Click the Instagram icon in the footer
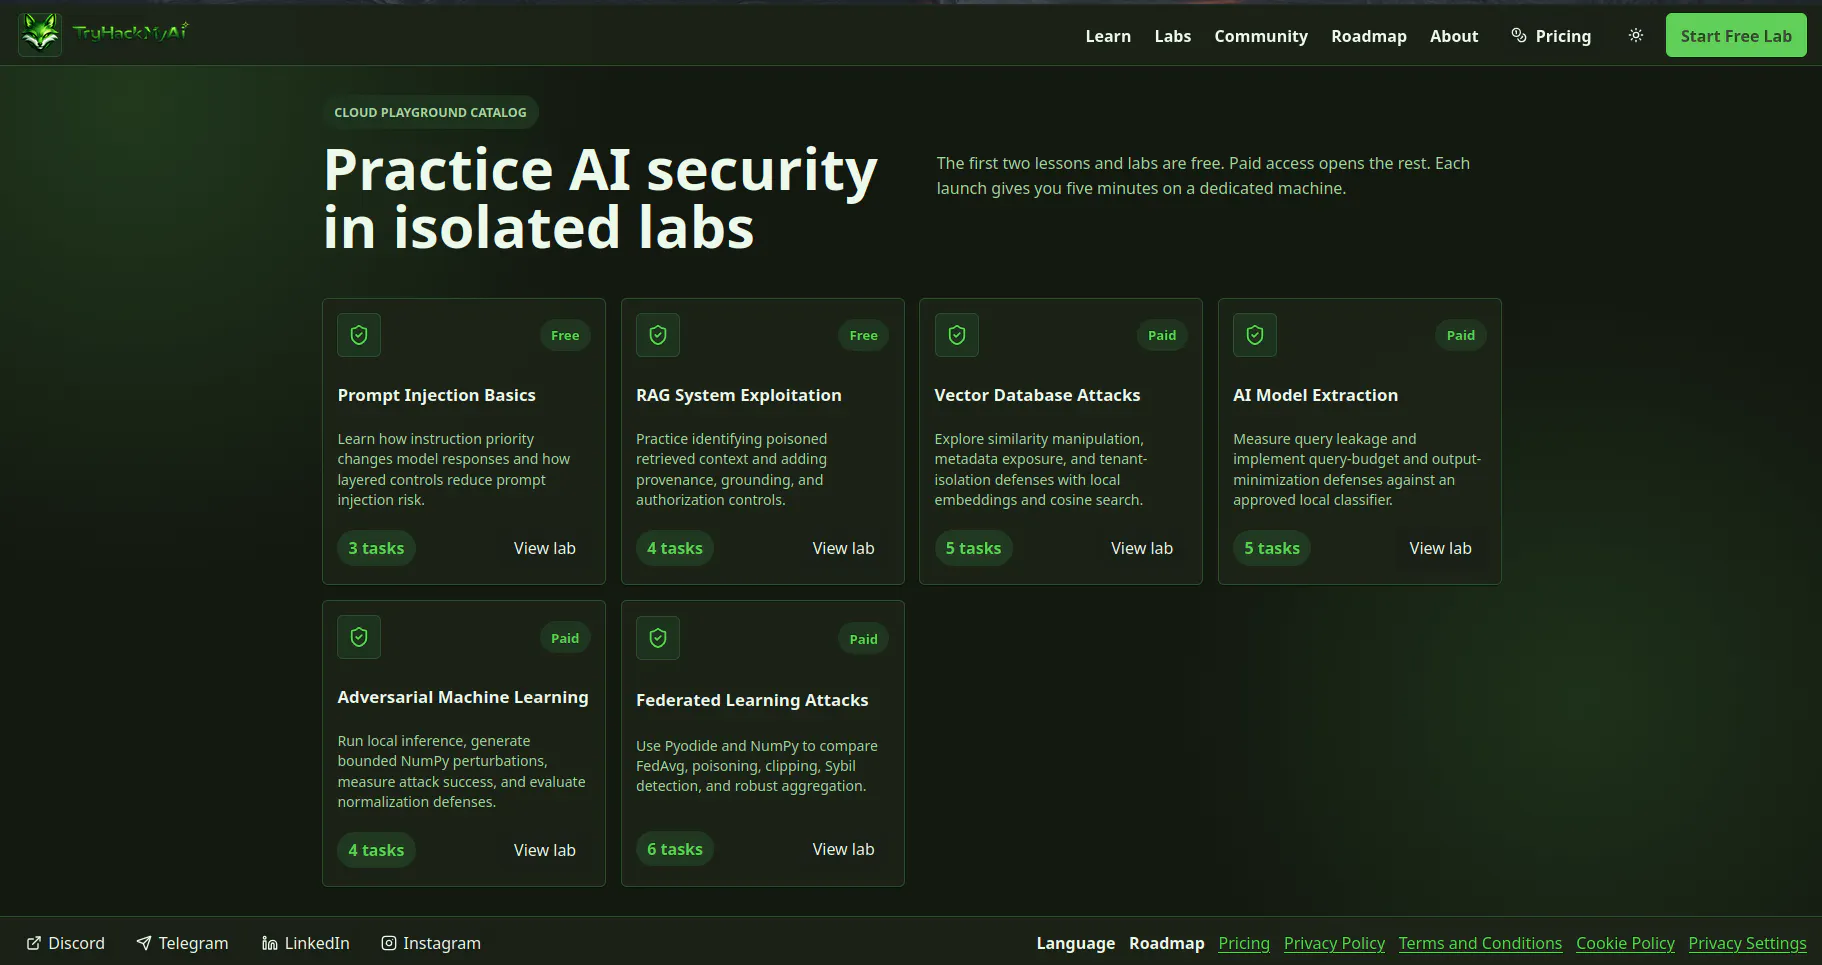 coord(389,943)
